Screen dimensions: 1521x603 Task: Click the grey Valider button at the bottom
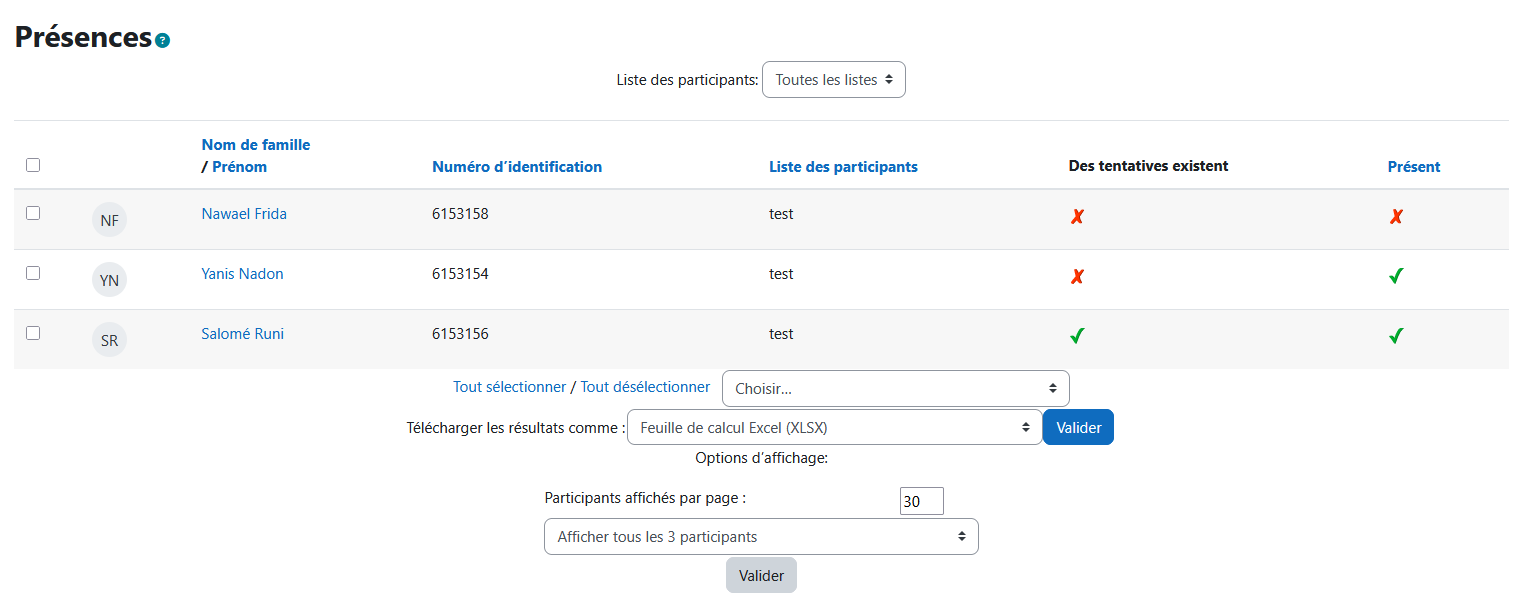761,575
